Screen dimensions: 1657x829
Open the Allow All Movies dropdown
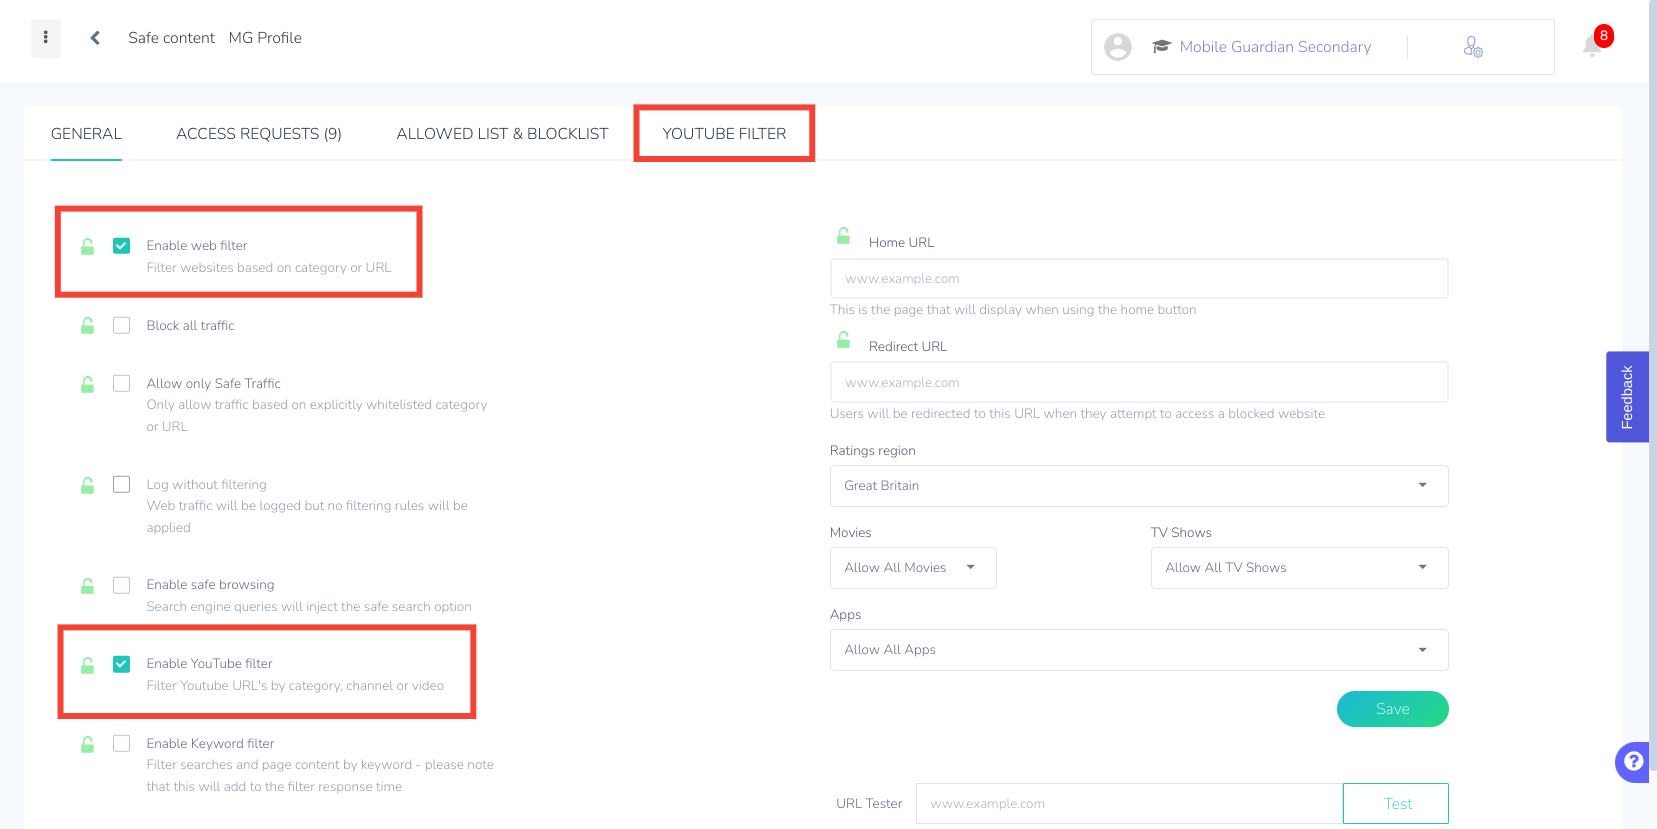pyautogui.click(x=913, y=568)
